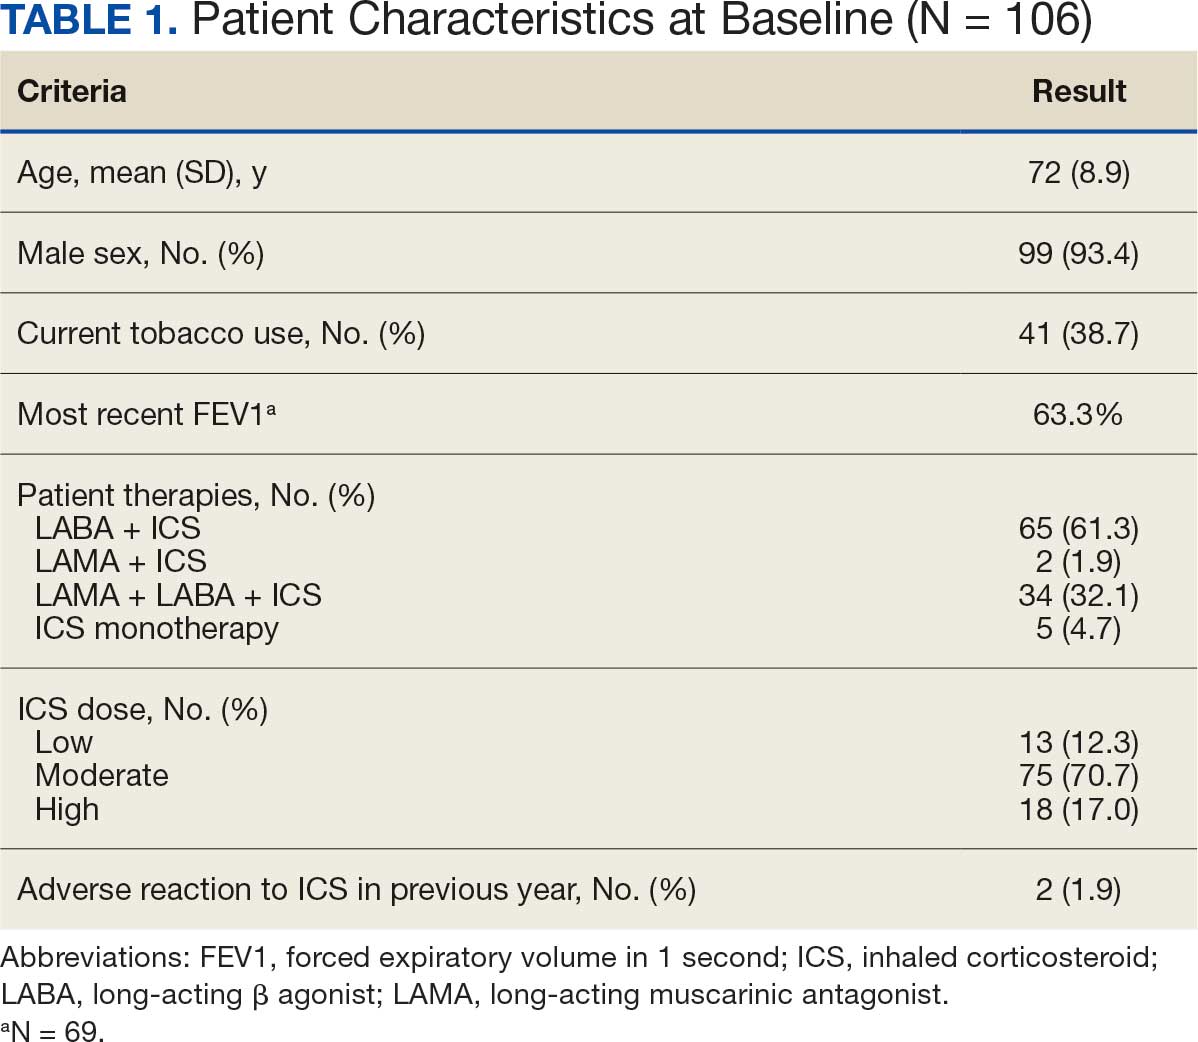Click the N = 69 footnote
Image resolution: width=1198 pixels, height=1042 pixels.
click(x=54, y=1030)
